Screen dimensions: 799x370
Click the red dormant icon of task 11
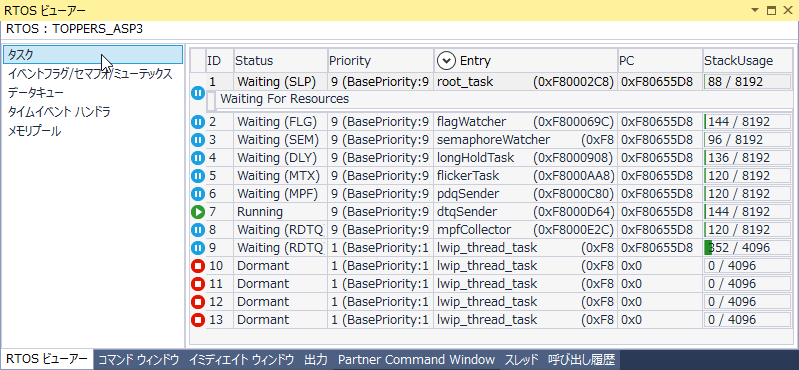coord(198,284)
